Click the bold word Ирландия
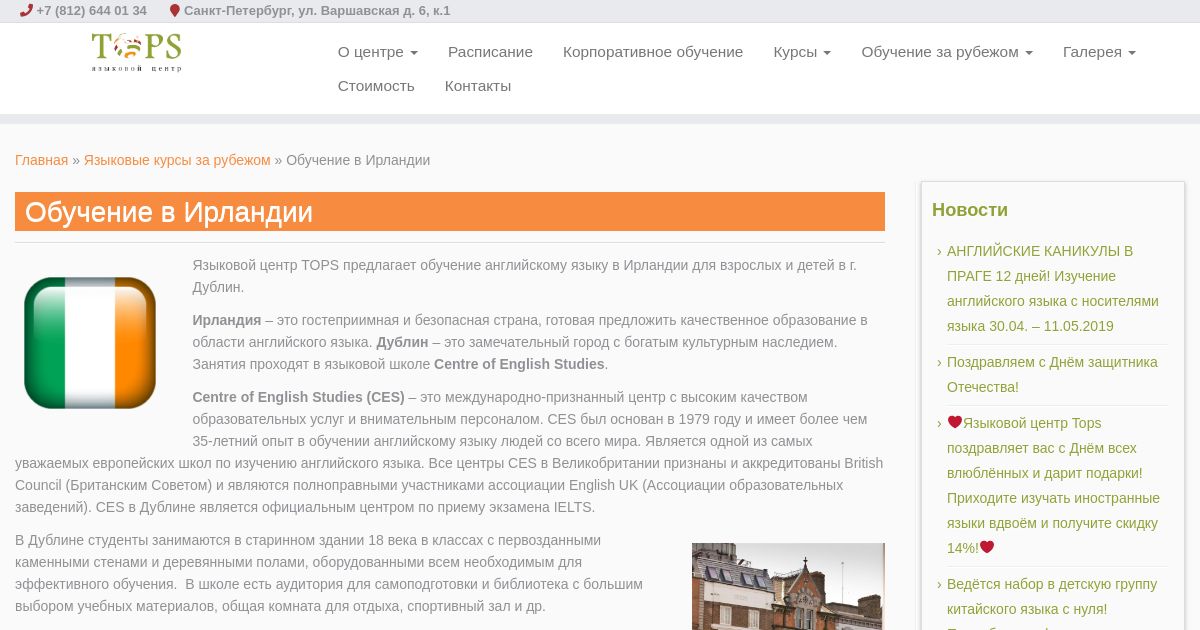 (x=227, y=320)
